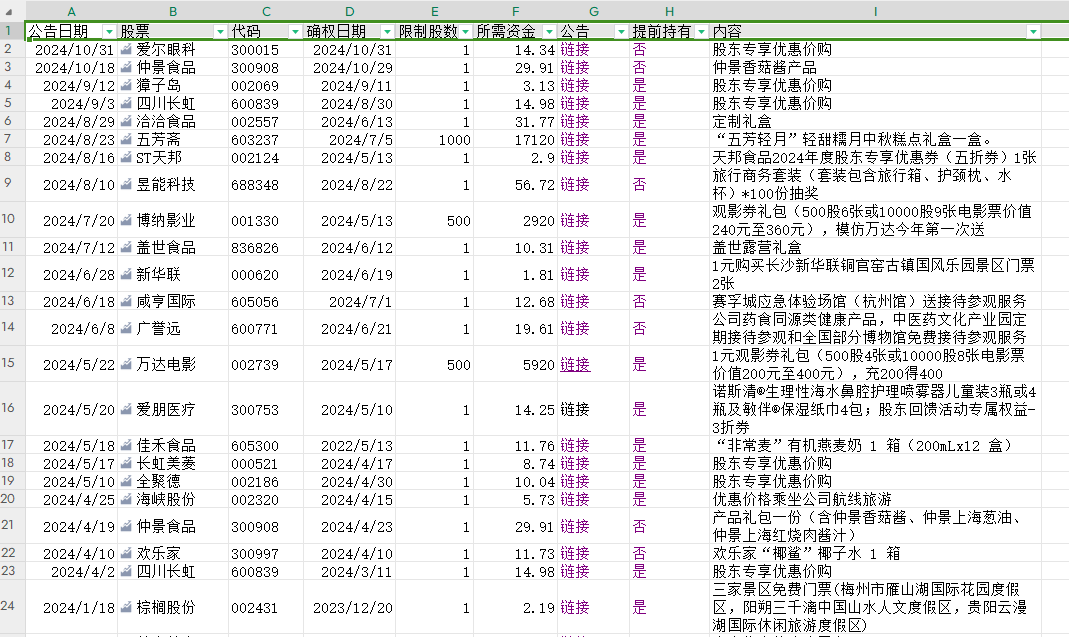Select the 仲景香菇酱产品 content cell
This screenshot has height=637, width=1069.
point(875,68)
